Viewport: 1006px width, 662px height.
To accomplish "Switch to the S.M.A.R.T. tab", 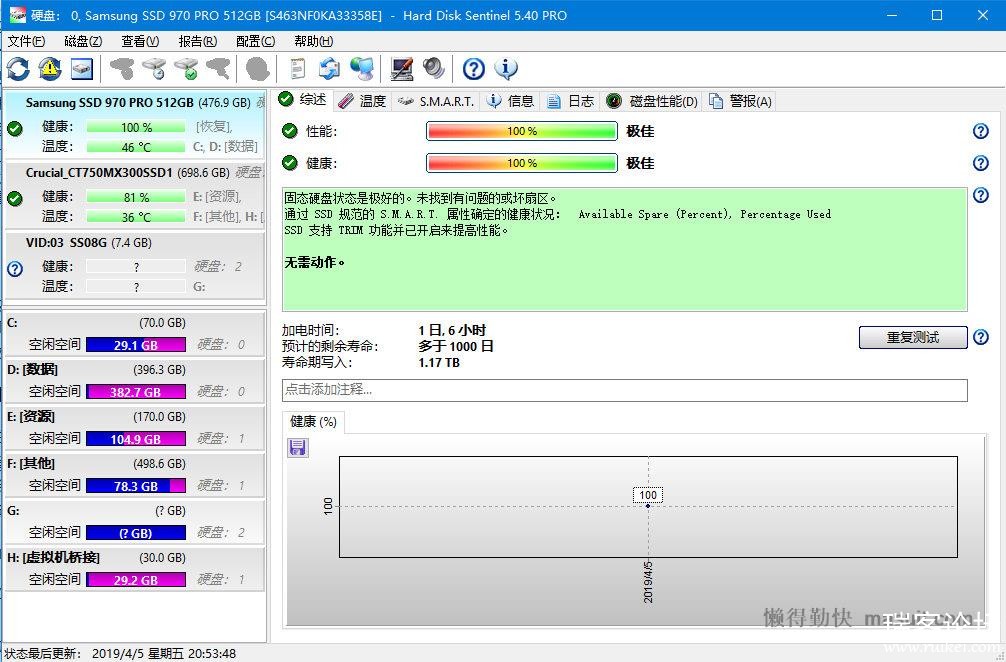I will [x=436, y=101].
